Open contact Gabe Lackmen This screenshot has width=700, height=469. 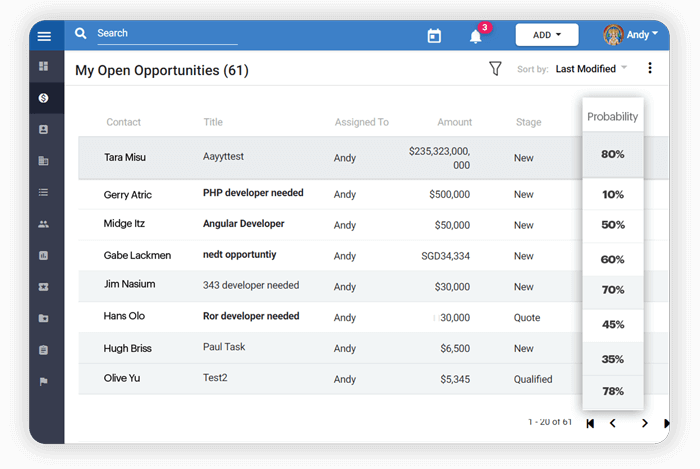(x=137, y=255)
